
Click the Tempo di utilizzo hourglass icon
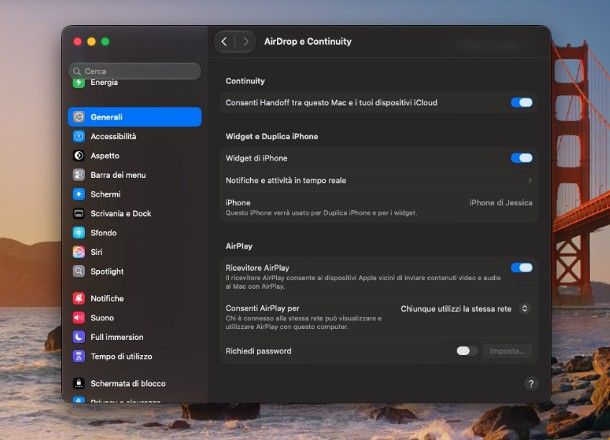pyautogui.click(x=79, y=356)
